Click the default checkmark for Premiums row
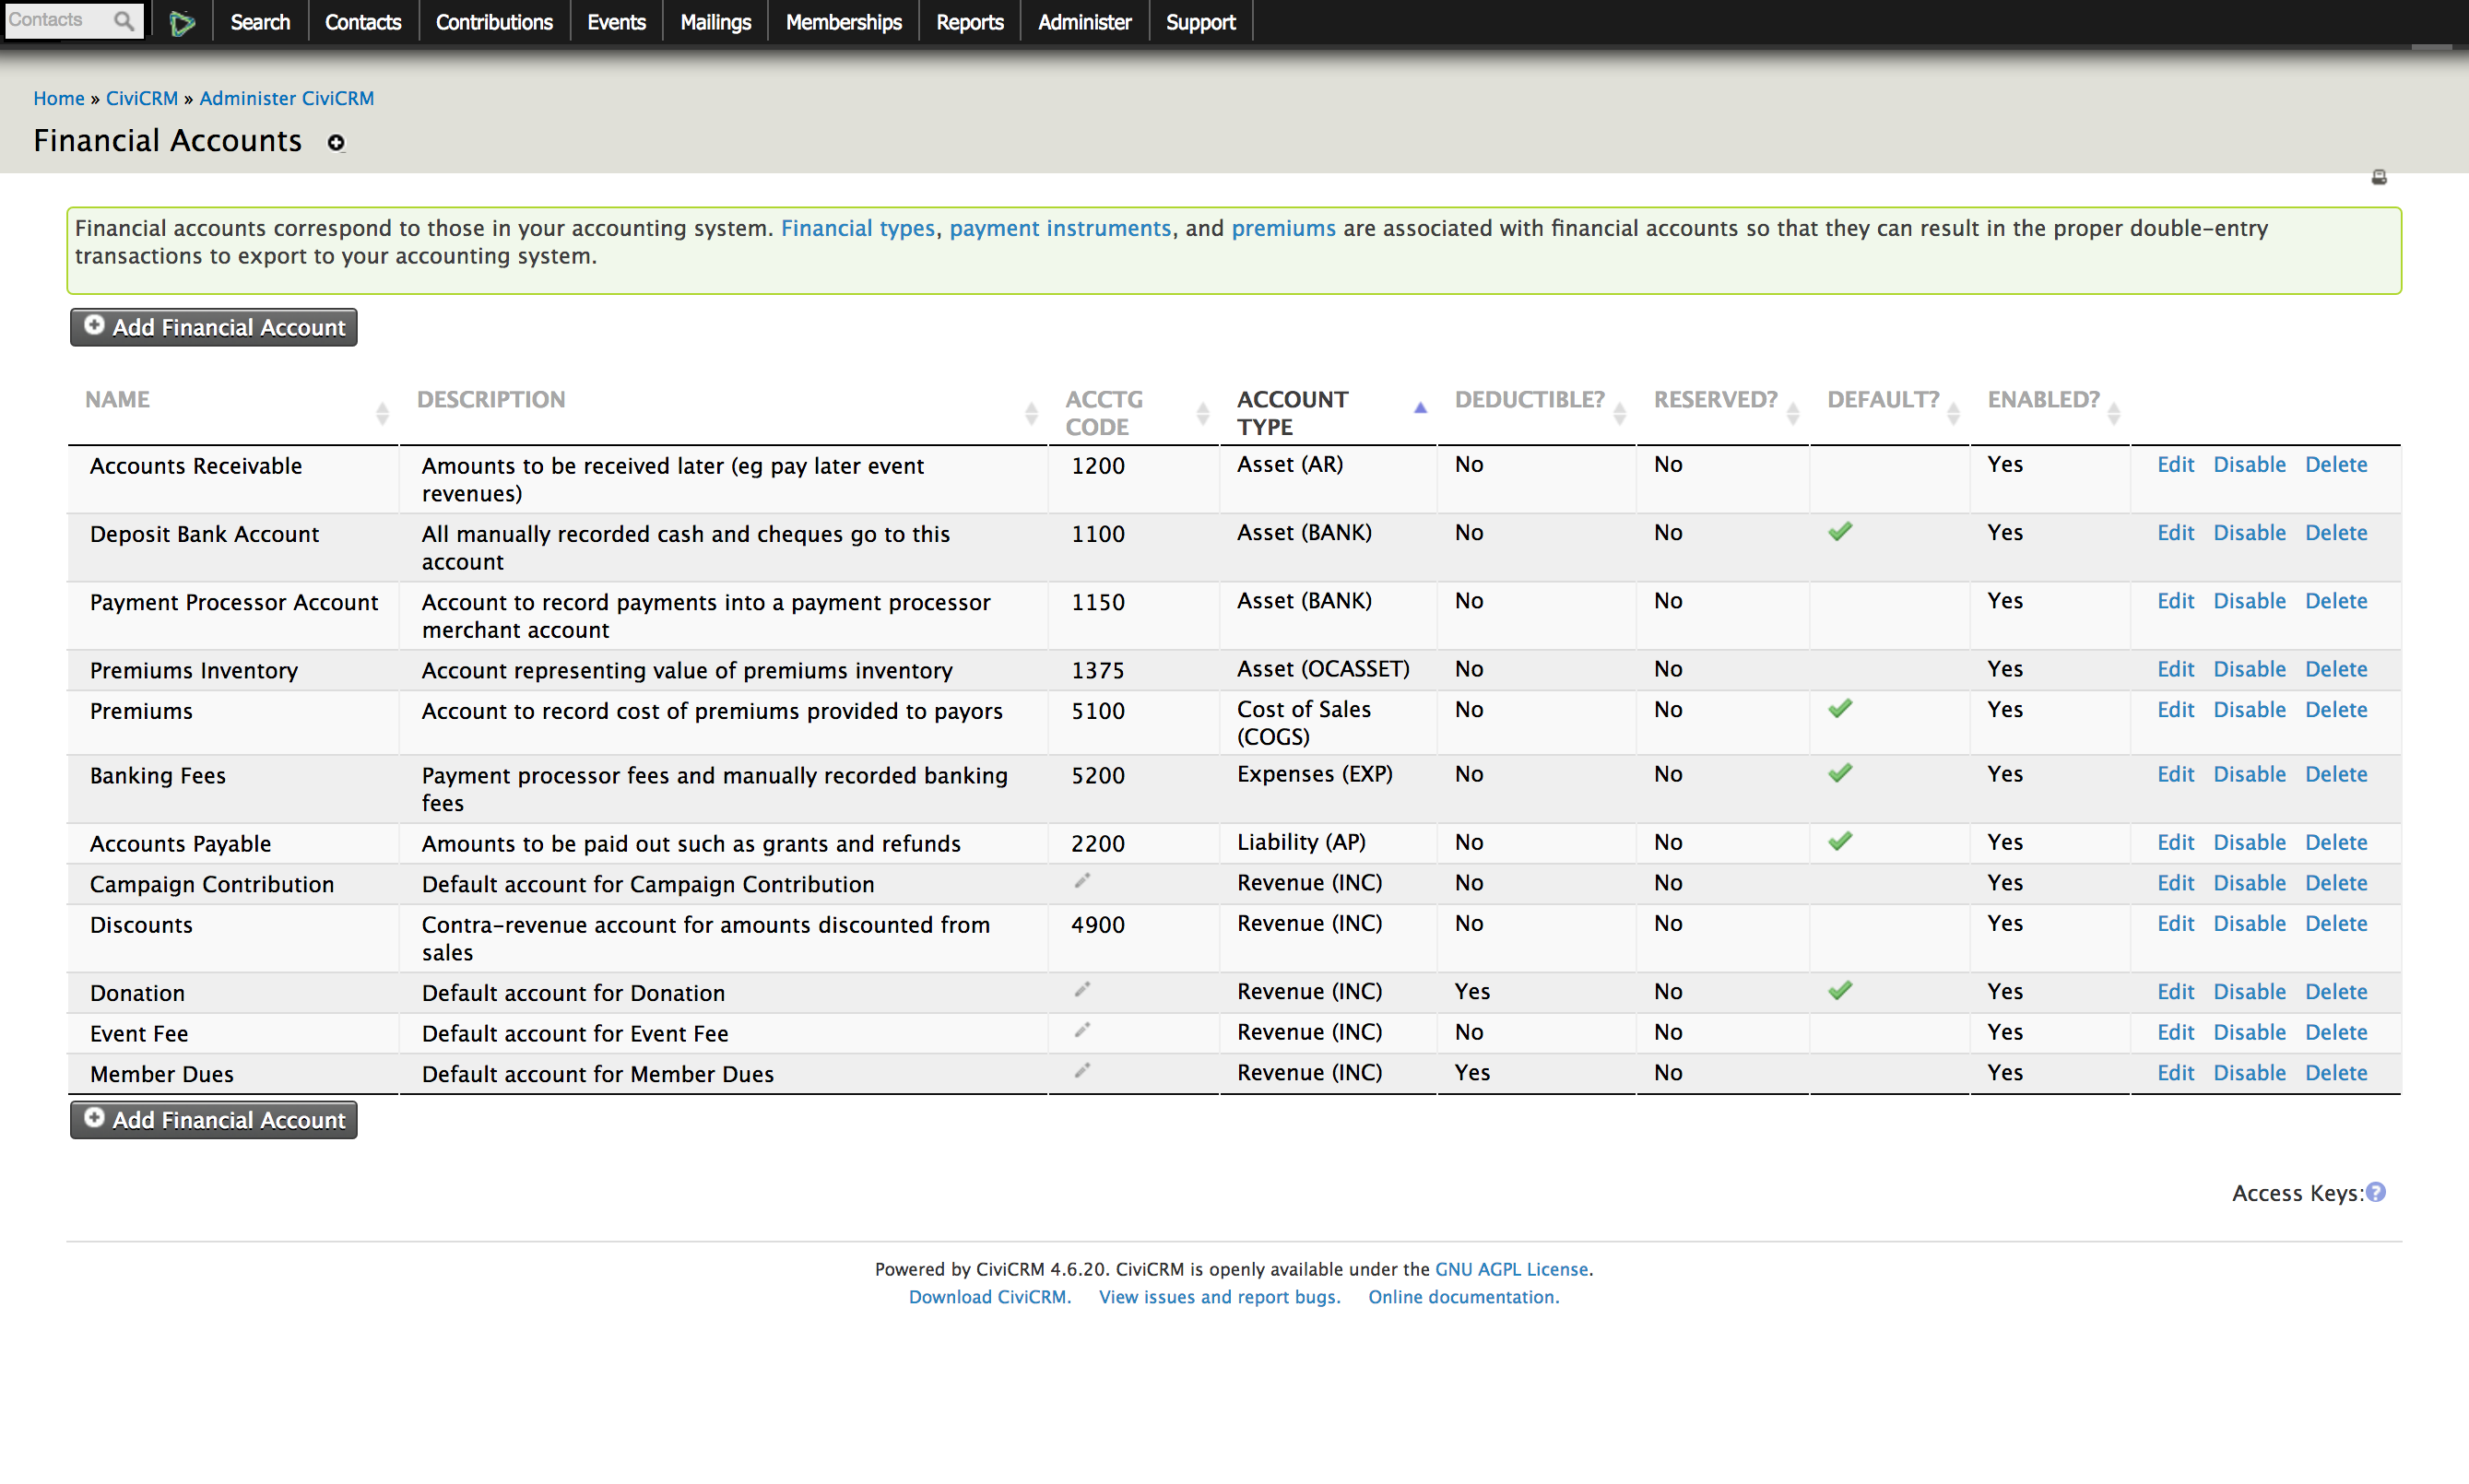 1840,708
